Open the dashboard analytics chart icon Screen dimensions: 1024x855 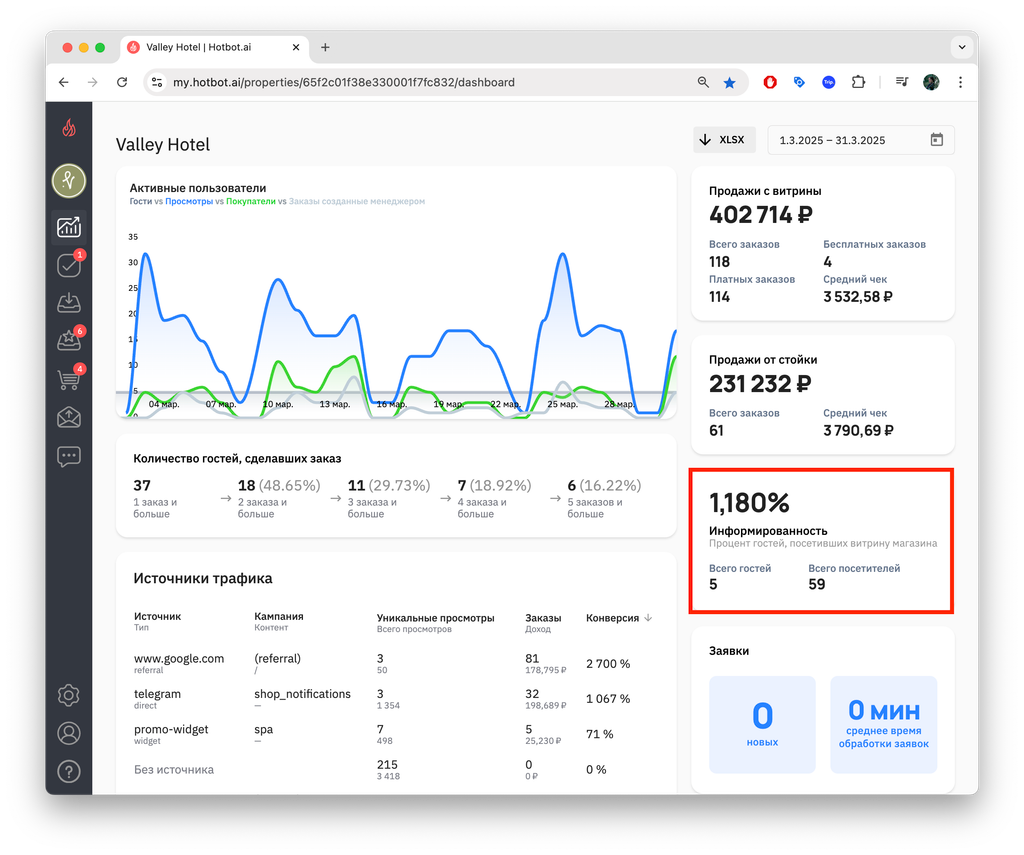point(69,227)
